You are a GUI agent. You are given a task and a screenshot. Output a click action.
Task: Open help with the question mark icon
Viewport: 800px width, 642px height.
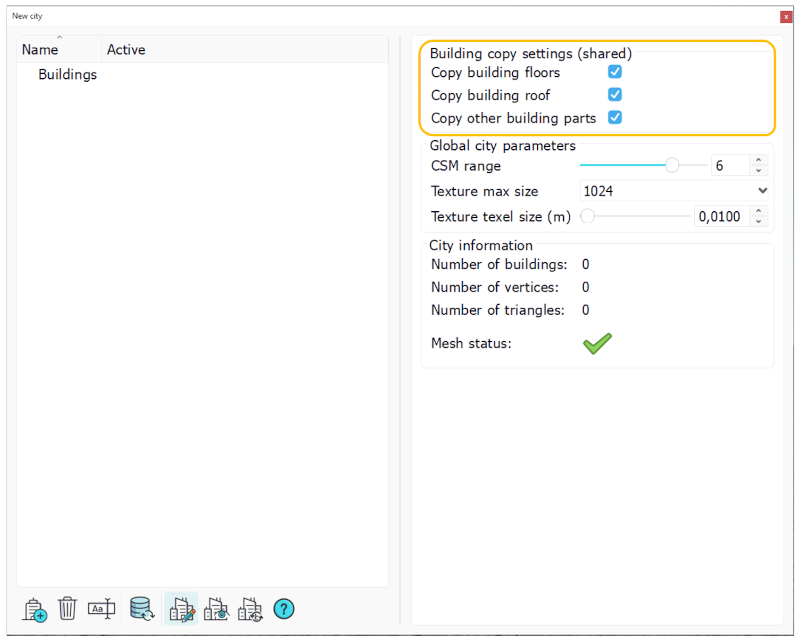[x=284, y=608]
